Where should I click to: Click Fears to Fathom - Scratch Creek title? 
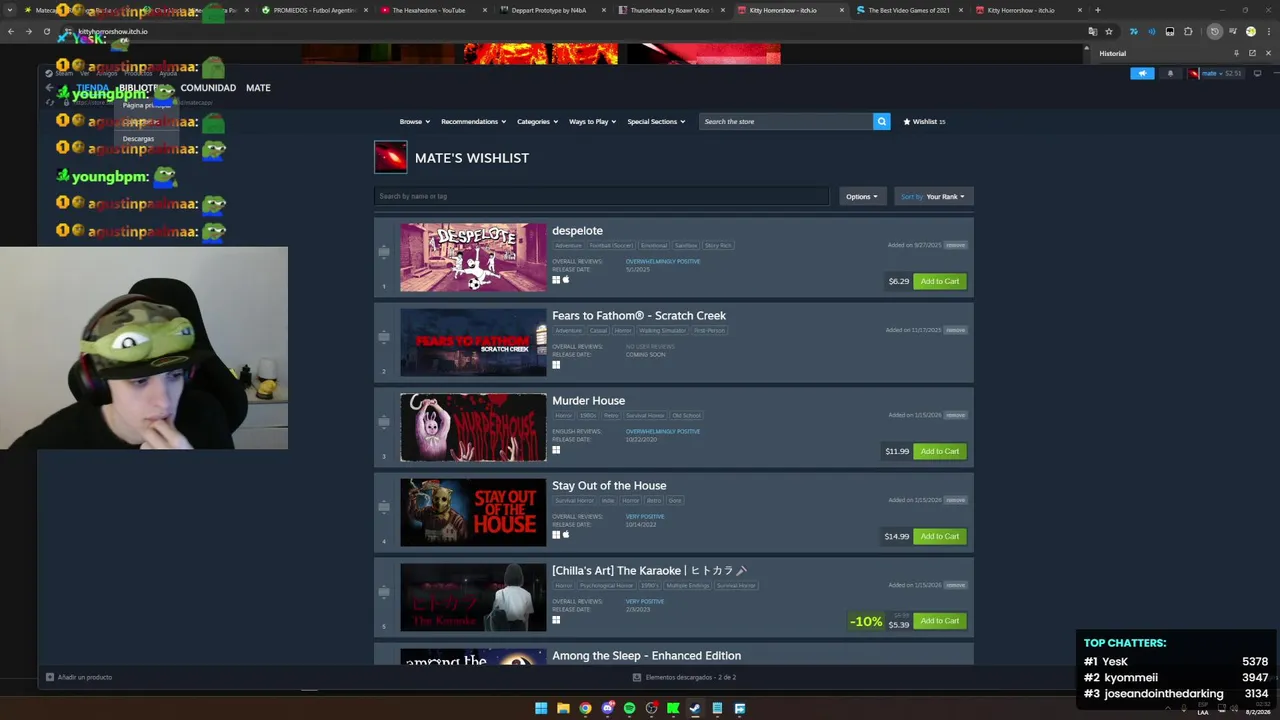point(639,315)
